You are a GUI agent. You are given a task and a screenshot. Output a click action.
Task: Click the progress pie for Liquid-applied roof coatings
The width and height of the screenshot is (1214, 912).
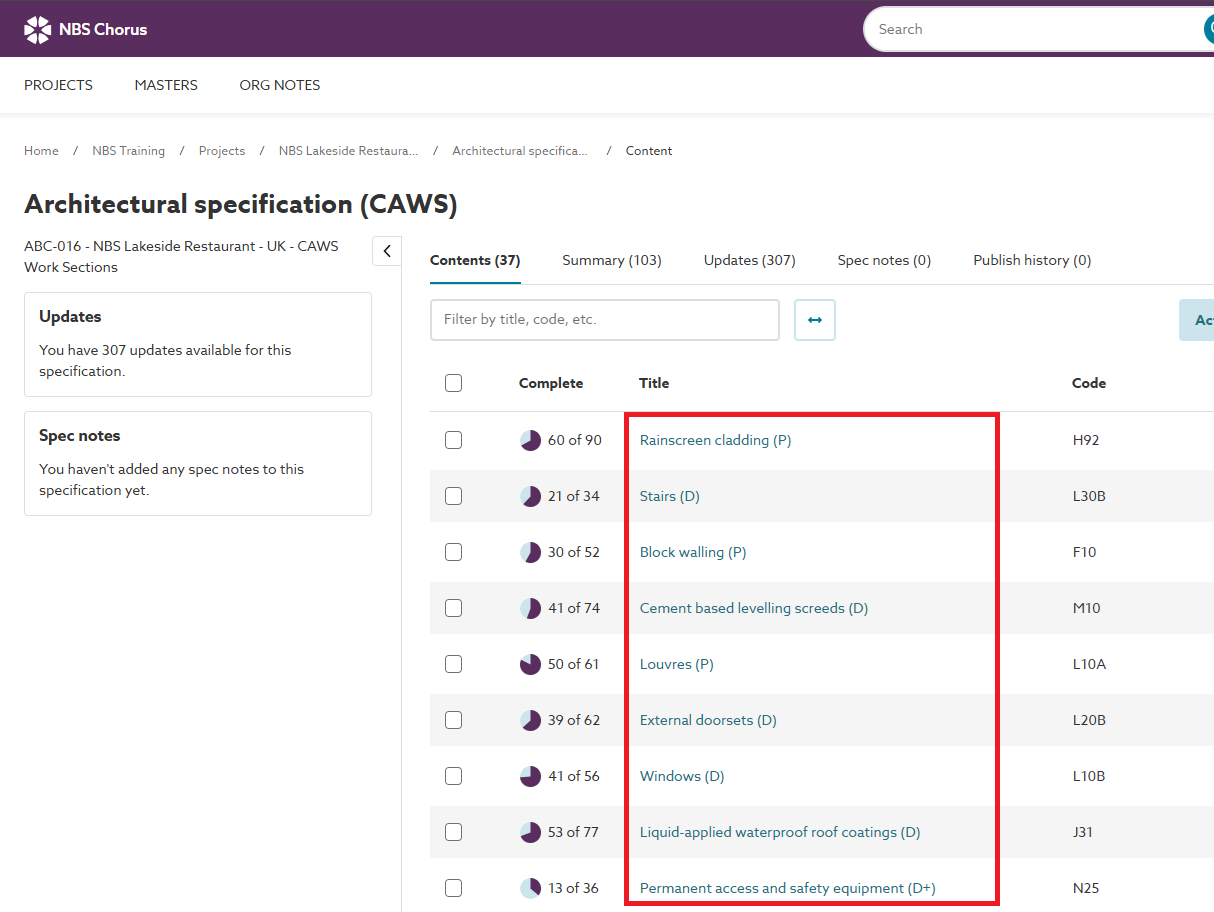pyautogui.click(x=530, y=832)
